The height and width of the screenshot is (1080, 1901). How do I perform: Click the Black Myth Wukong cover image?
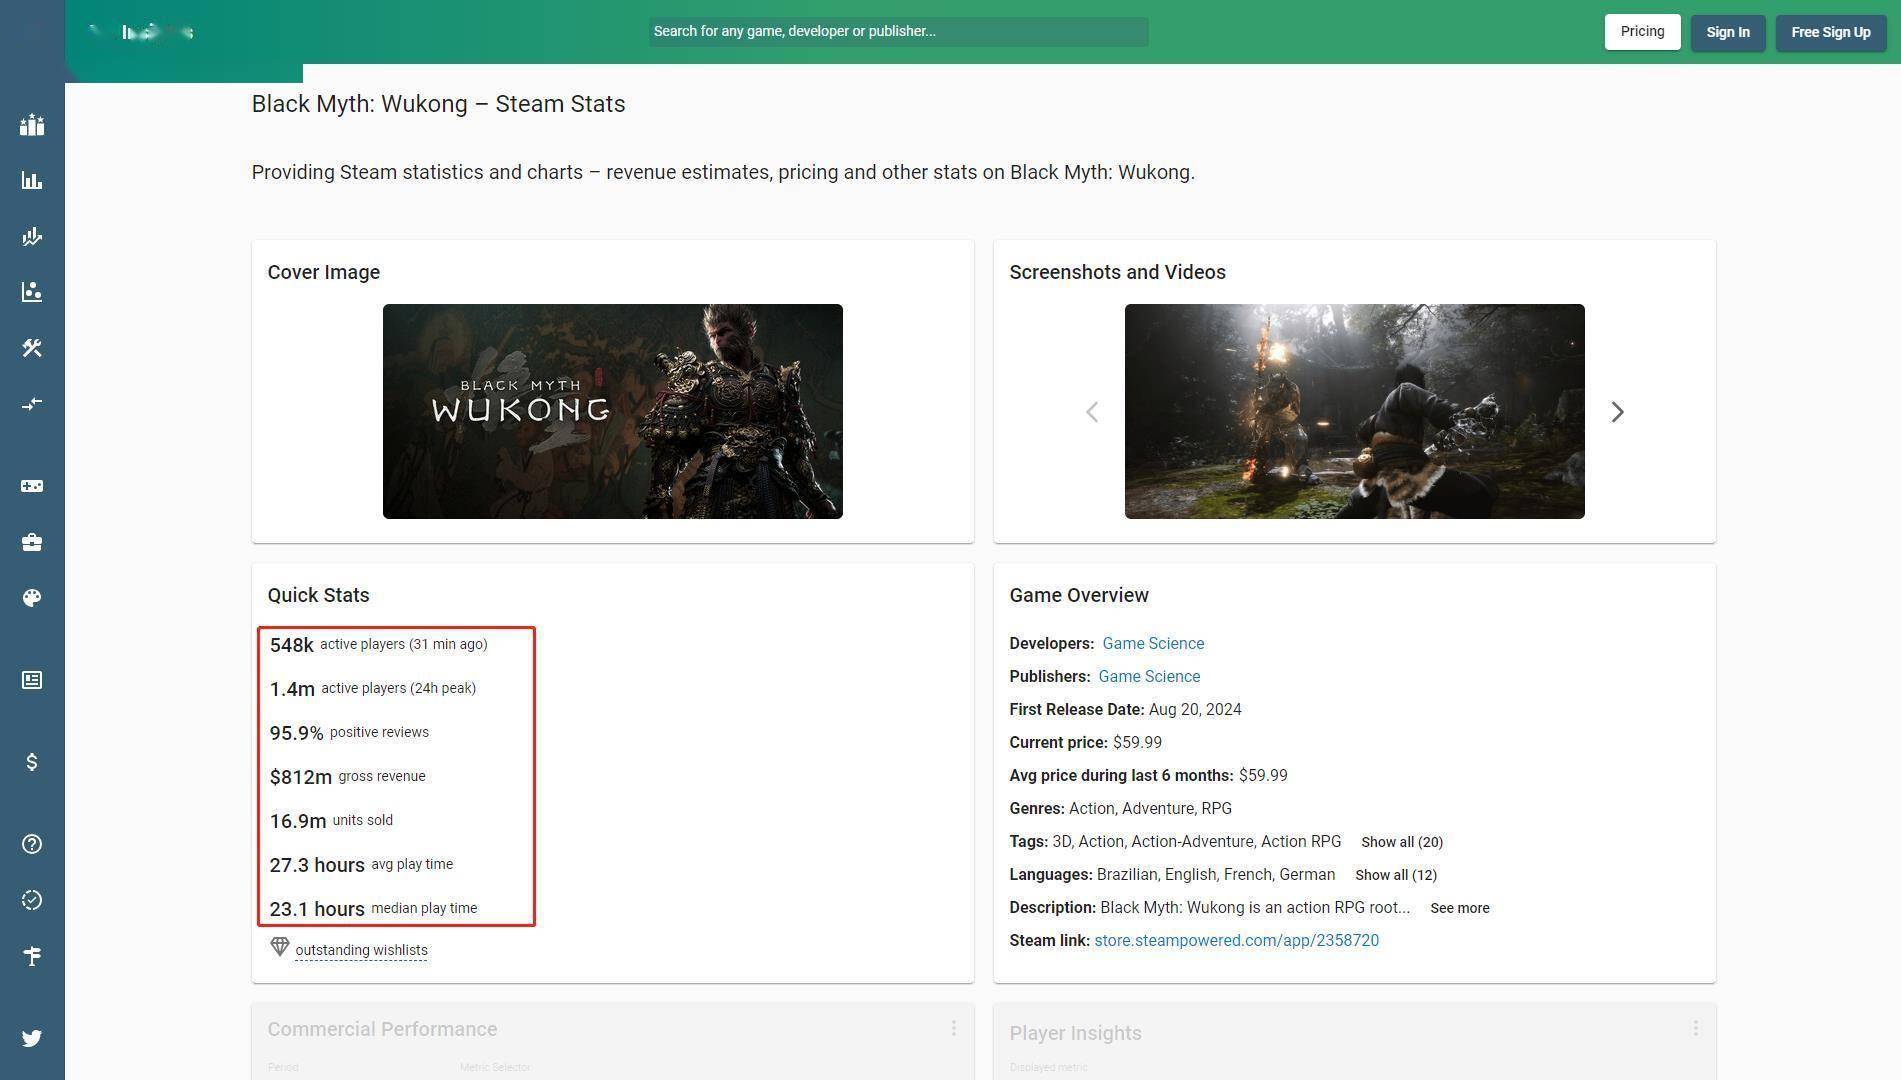[612, 411]
